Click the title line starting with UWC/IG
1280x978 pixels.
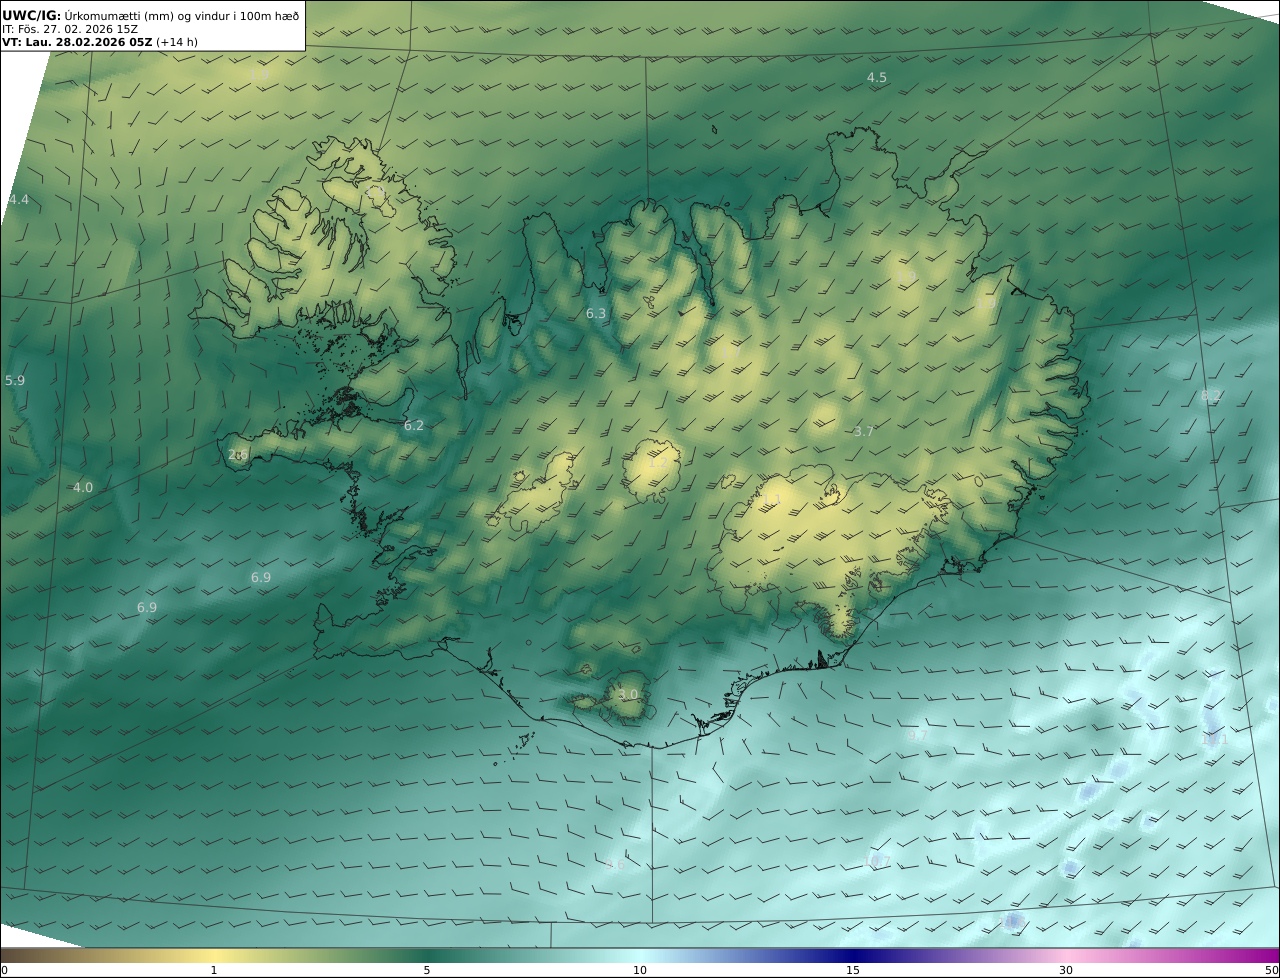pyautogui.click(x=151, y=15)
